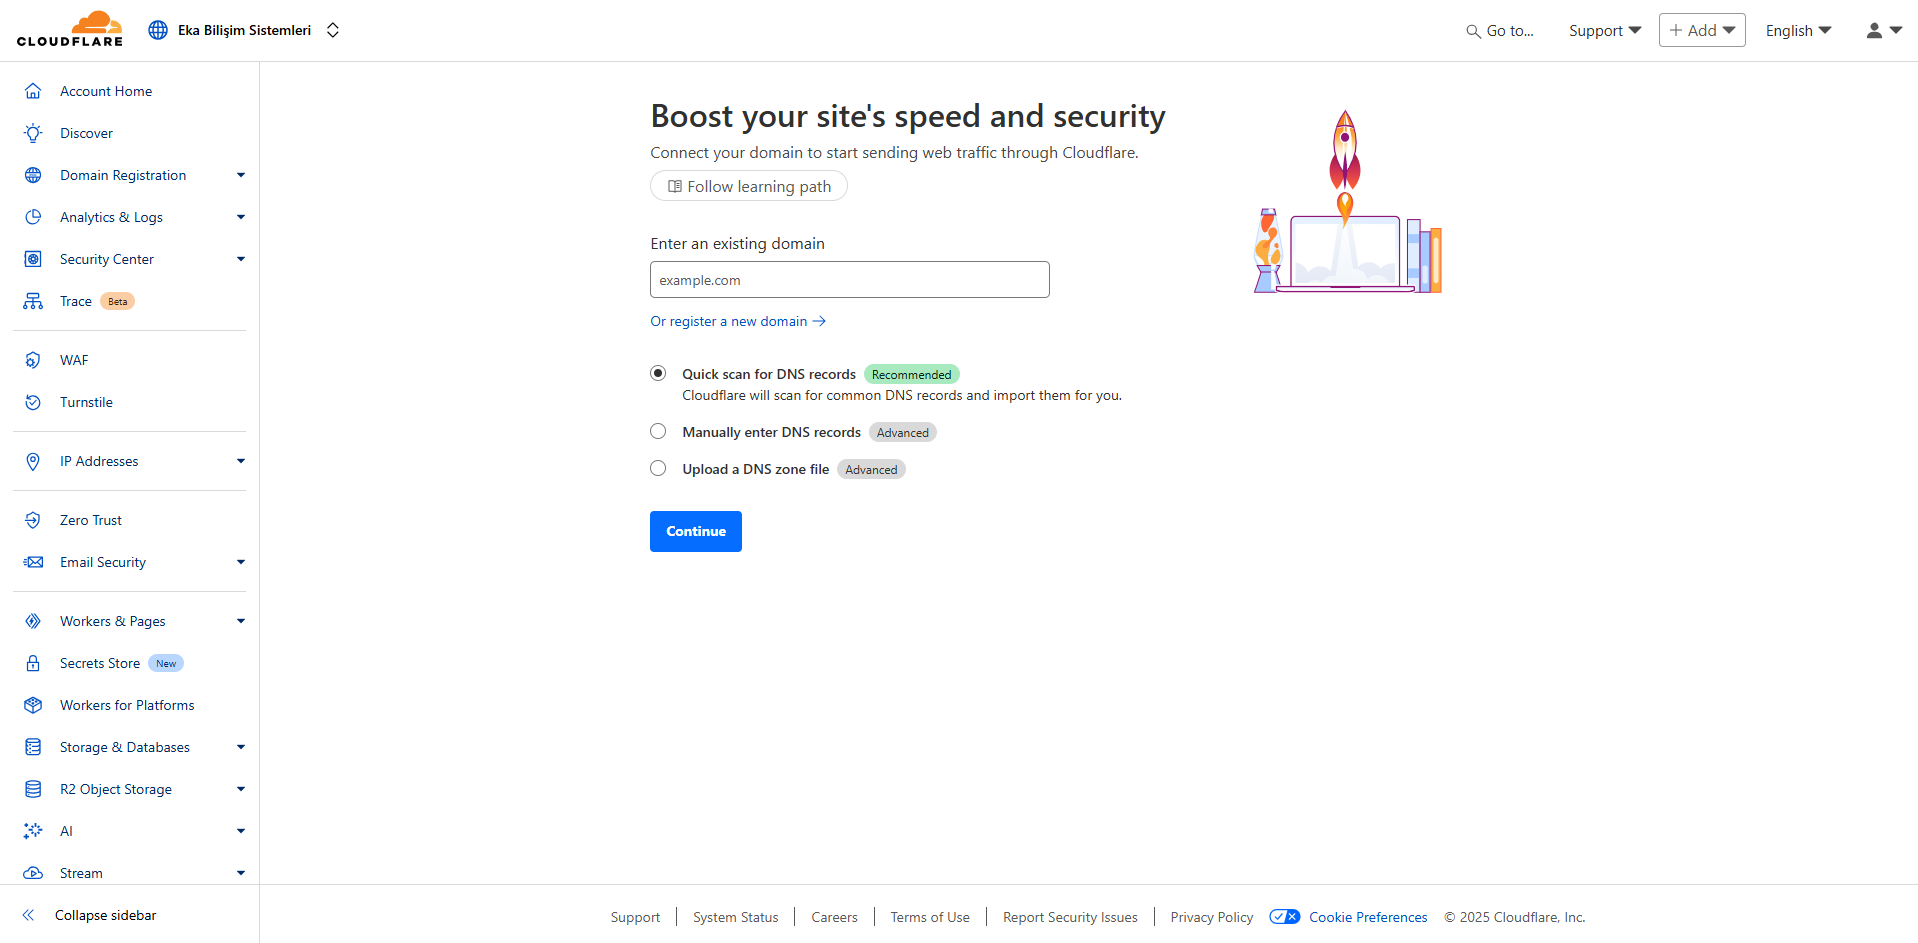Expand R2 Object Storage submenu arrow
The height and width of the screenshot is (943, 1918).
241,789
